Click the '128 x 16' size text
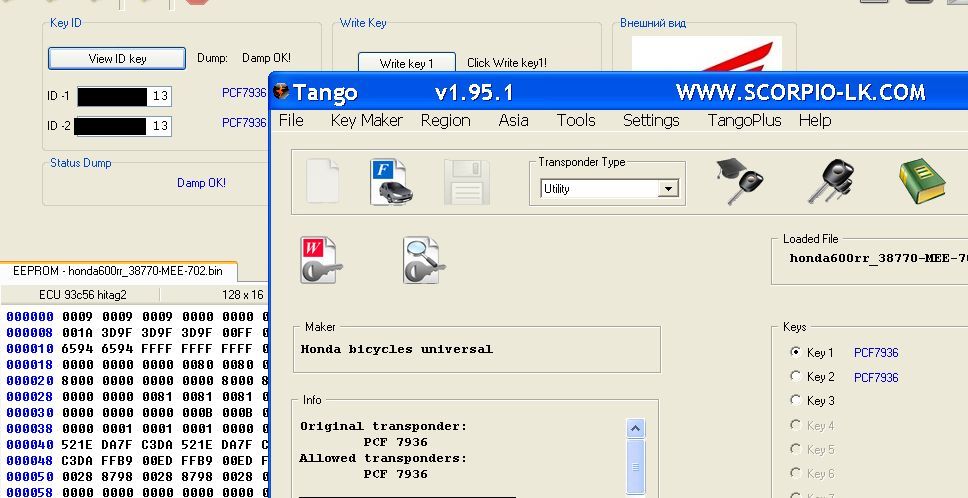The height and width of the screenshot is (498, 968). click(x=243, y=295)
